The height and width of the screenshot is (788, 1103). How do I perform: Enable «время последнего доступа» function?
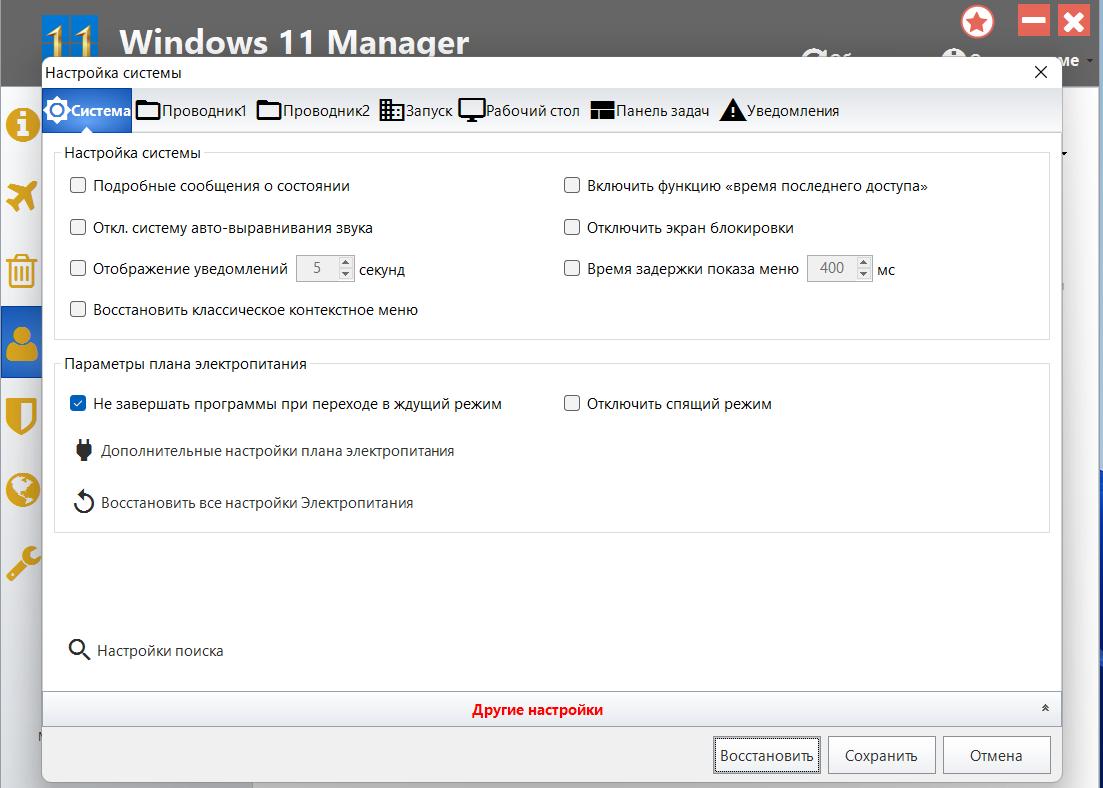[x=572, y=186]
